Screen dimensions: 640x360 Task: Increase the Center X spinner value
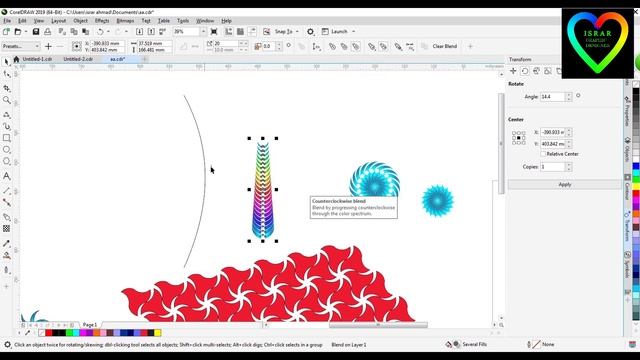[x=569, y=130]
